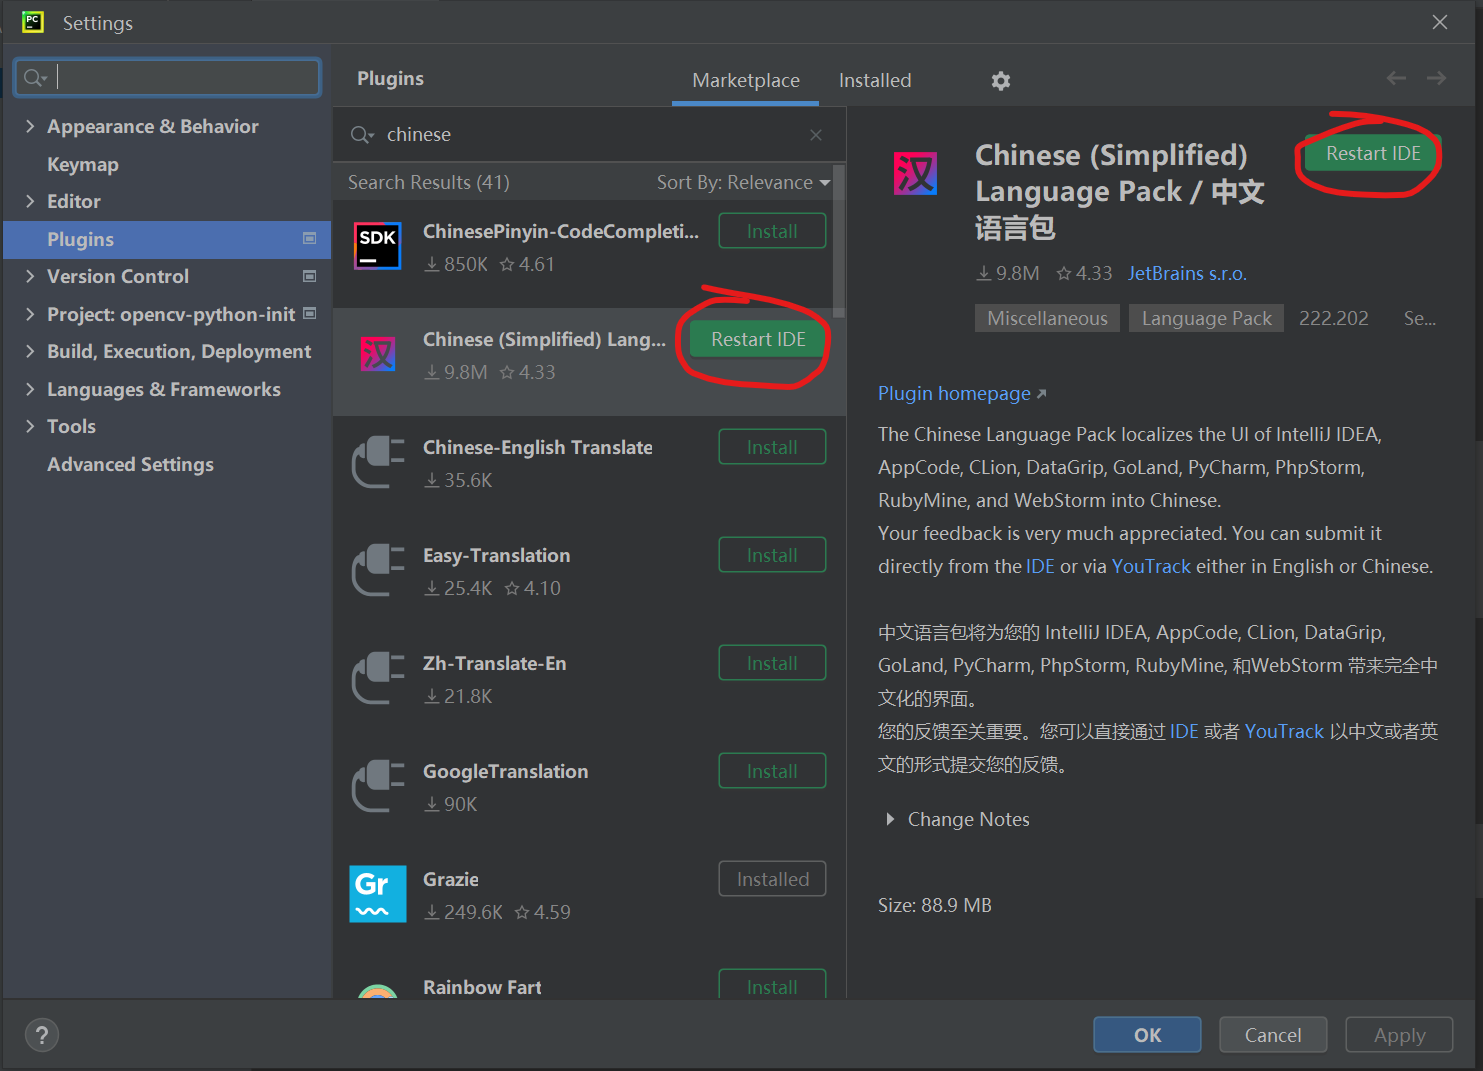Click the Grazie plugin icon
Image resolution: width=1483 pixels, height=1071 pixels.
point(377,893)
